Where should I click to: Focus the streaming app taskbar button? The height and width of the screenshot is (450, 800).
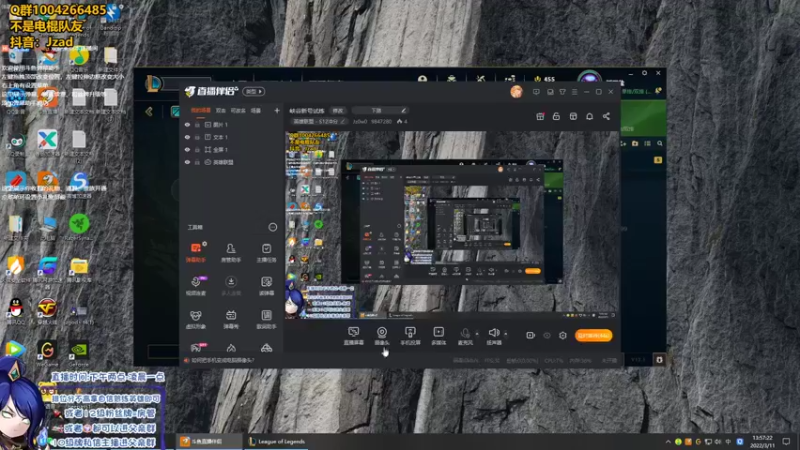pos(209,441)
